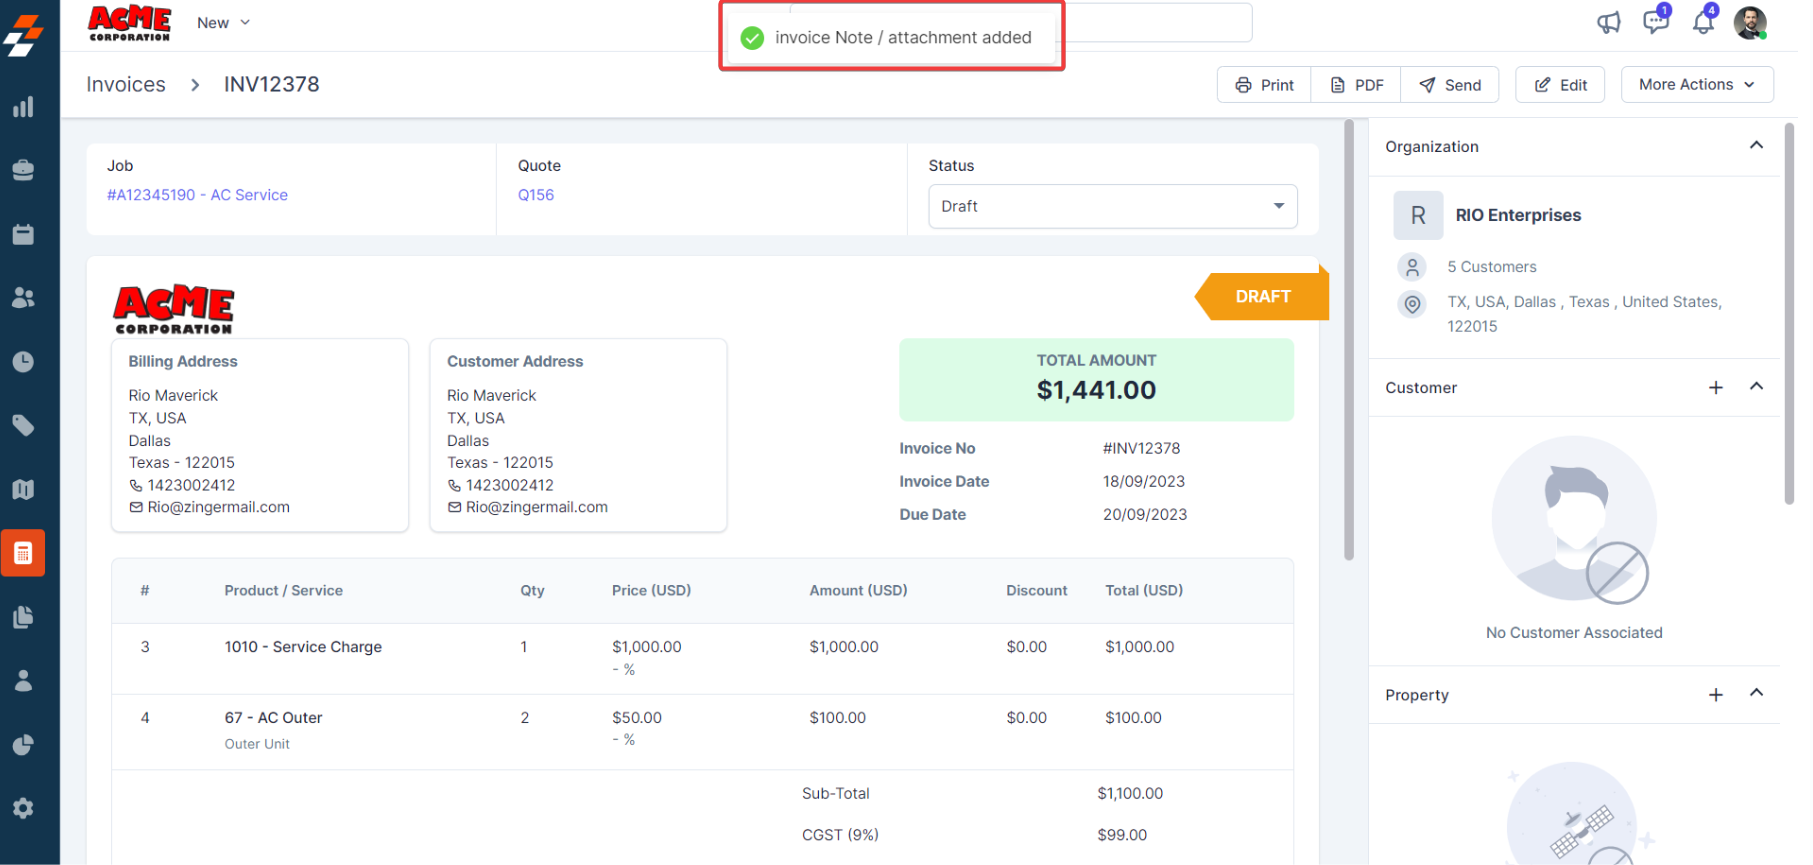Viewport: 1813px width, 865px height.
Task: Open the dashboard bar chart icon in sidebar
Action: (x=23, y=107)
